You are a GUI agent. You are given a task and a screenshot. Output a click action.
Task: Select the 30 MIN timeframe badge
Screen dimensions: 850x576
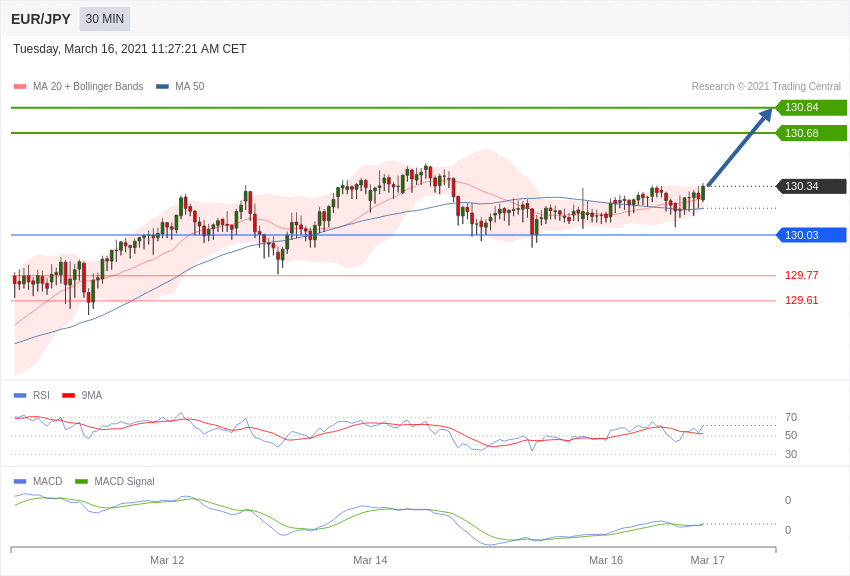(x=105, y=19)
